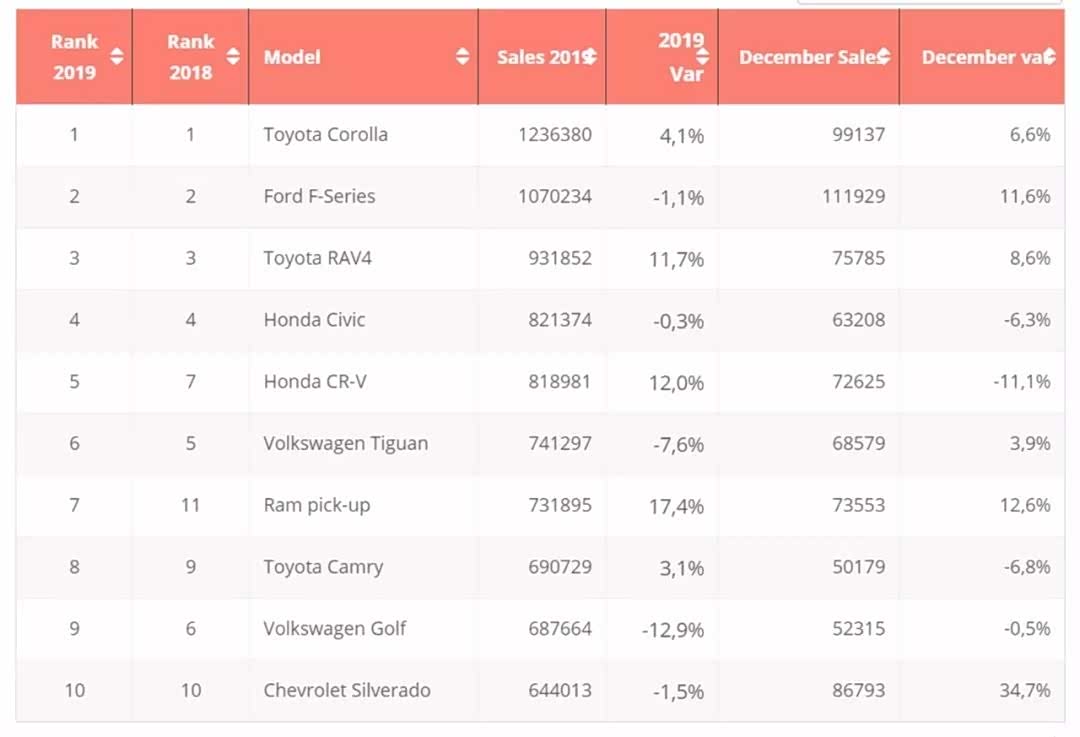Click the Sales 2019 sort arrows icon

[x=590, y=57]
